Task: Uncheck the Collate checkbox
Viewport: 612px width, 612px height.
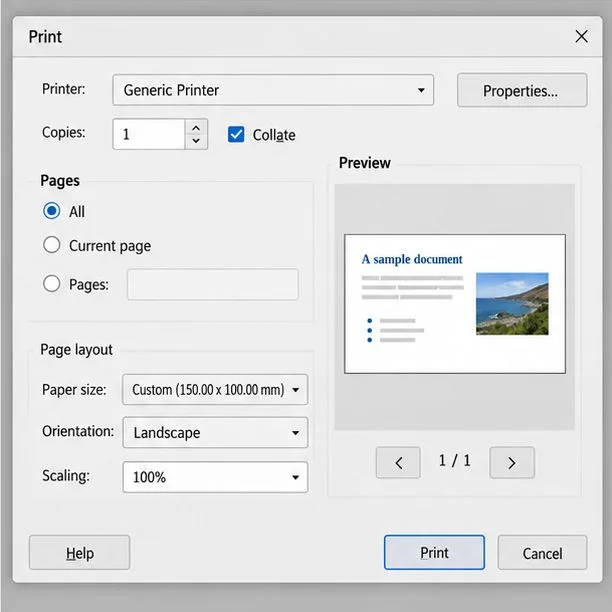Action: coord(236,134)
